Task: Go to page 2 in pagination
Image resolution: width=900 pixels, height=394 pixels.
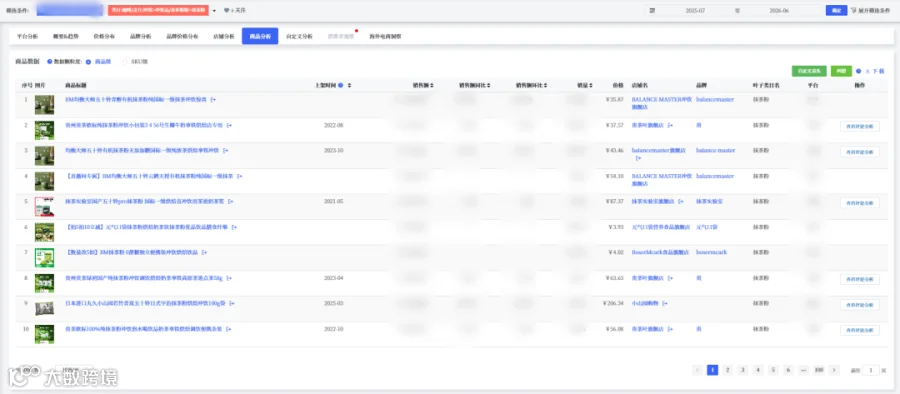Action: (727, 370)
